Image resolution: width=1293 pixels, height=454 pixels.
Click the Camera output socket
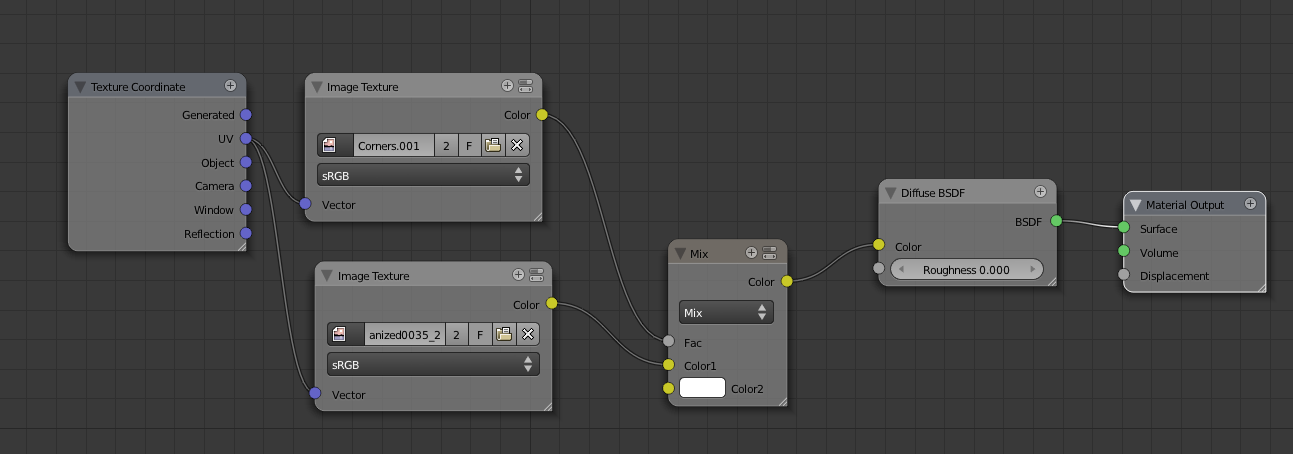point(246,186)
